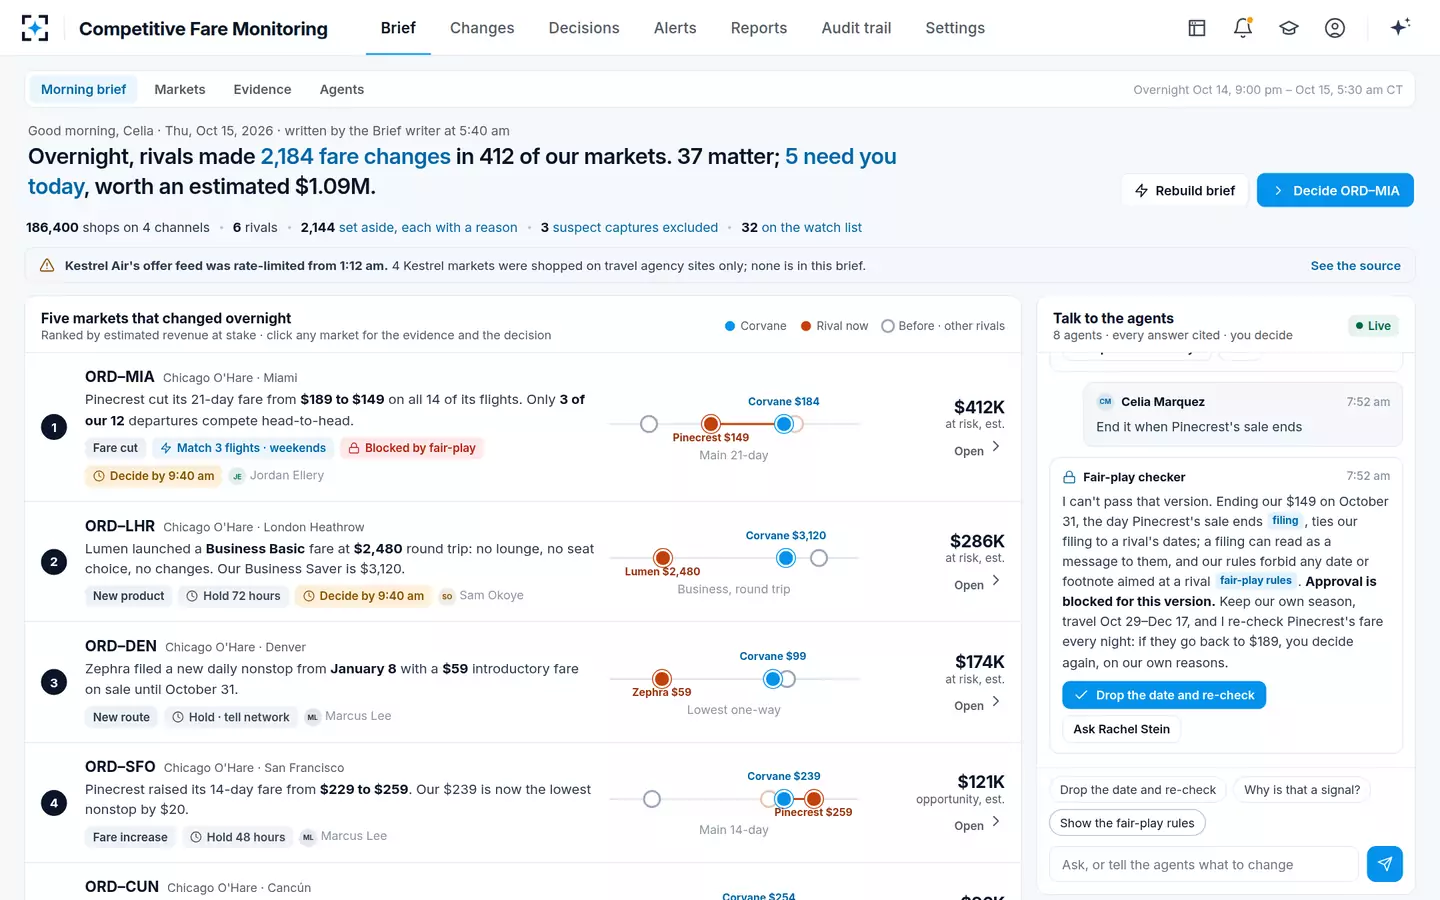Click the app logo icon
Viewport: 1440px width, 900px height.
point(35,28)
